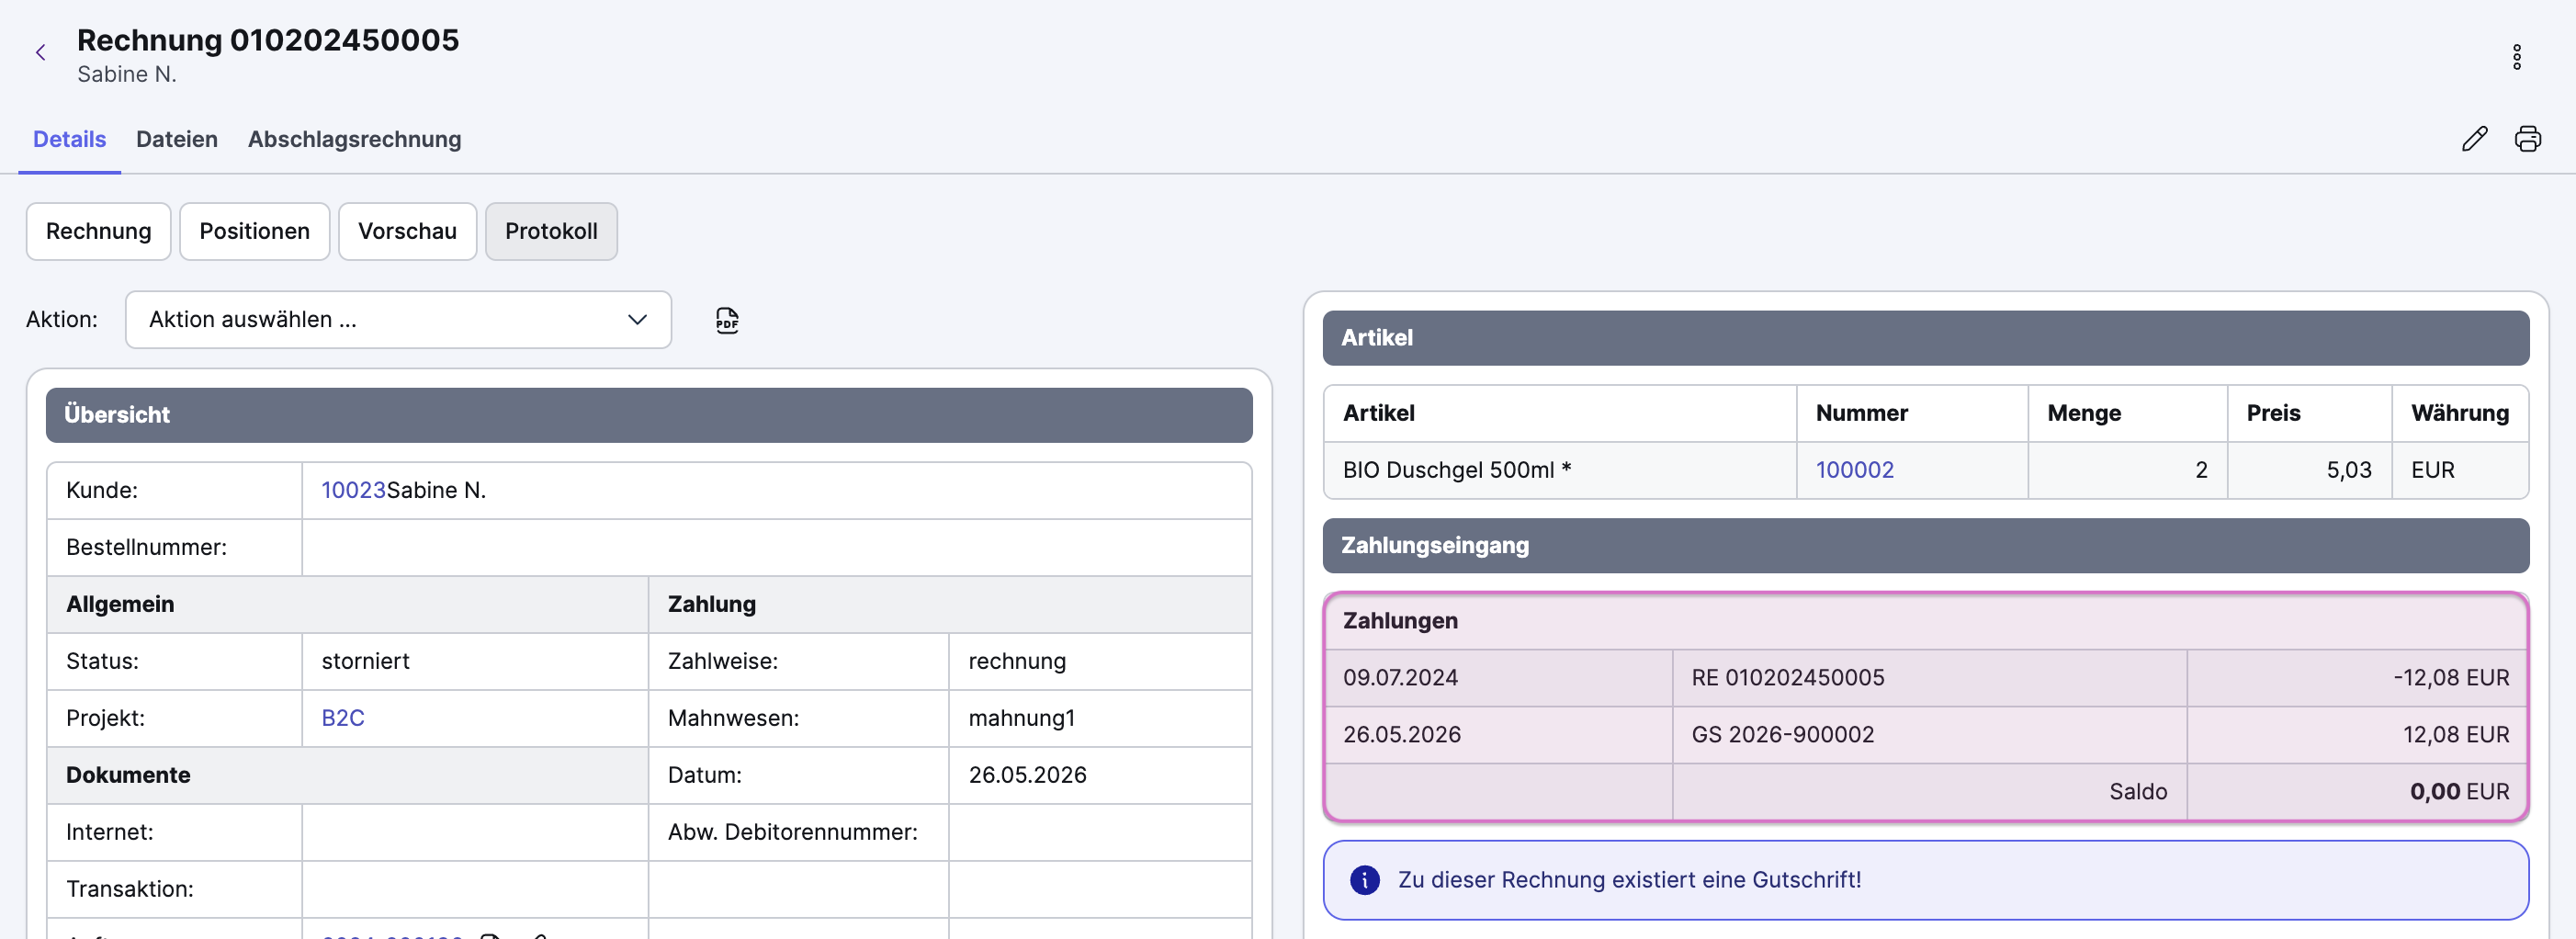Click the Rechnung button

point(98,231)
